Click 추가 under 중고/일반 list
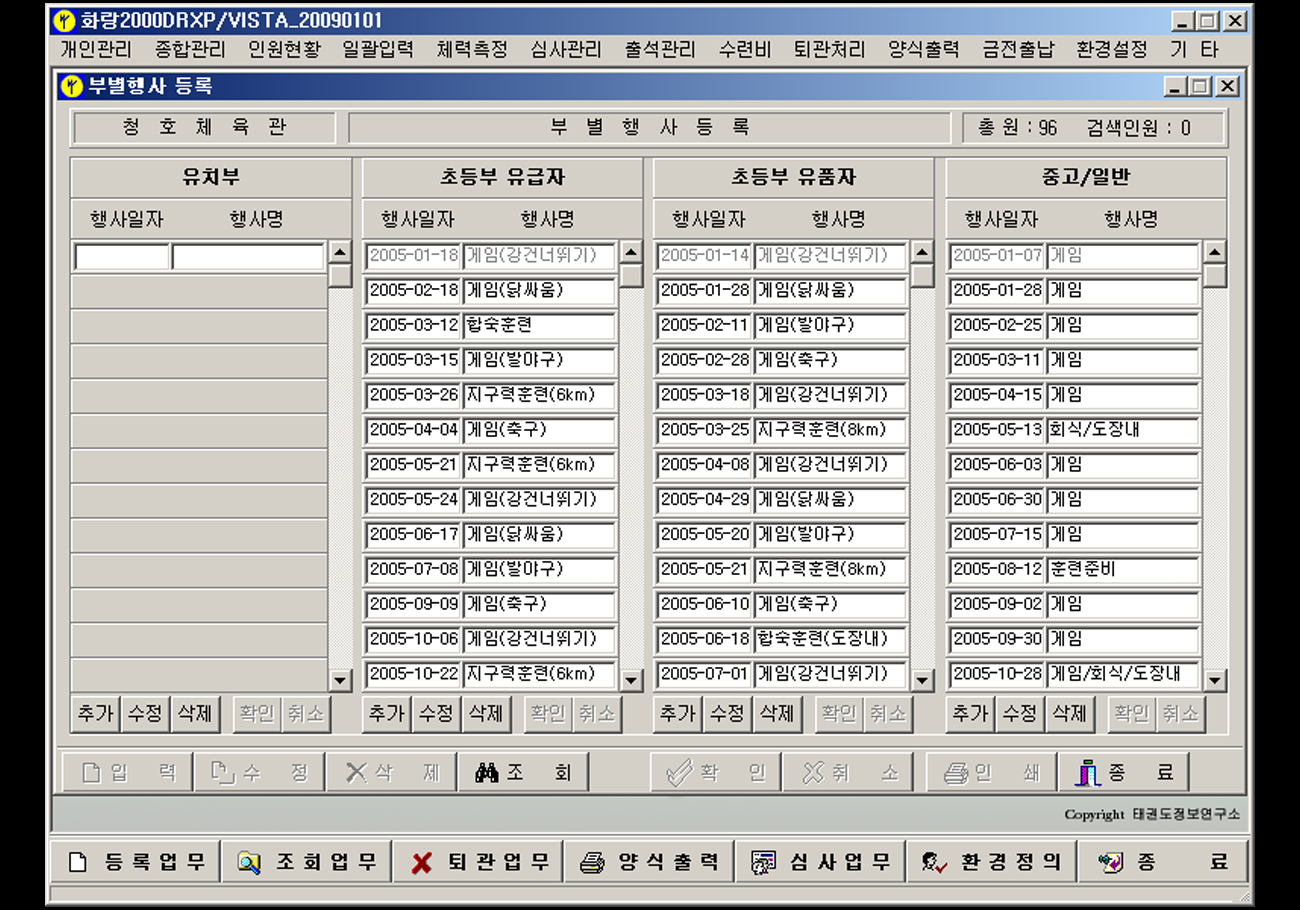 [970, 714]
